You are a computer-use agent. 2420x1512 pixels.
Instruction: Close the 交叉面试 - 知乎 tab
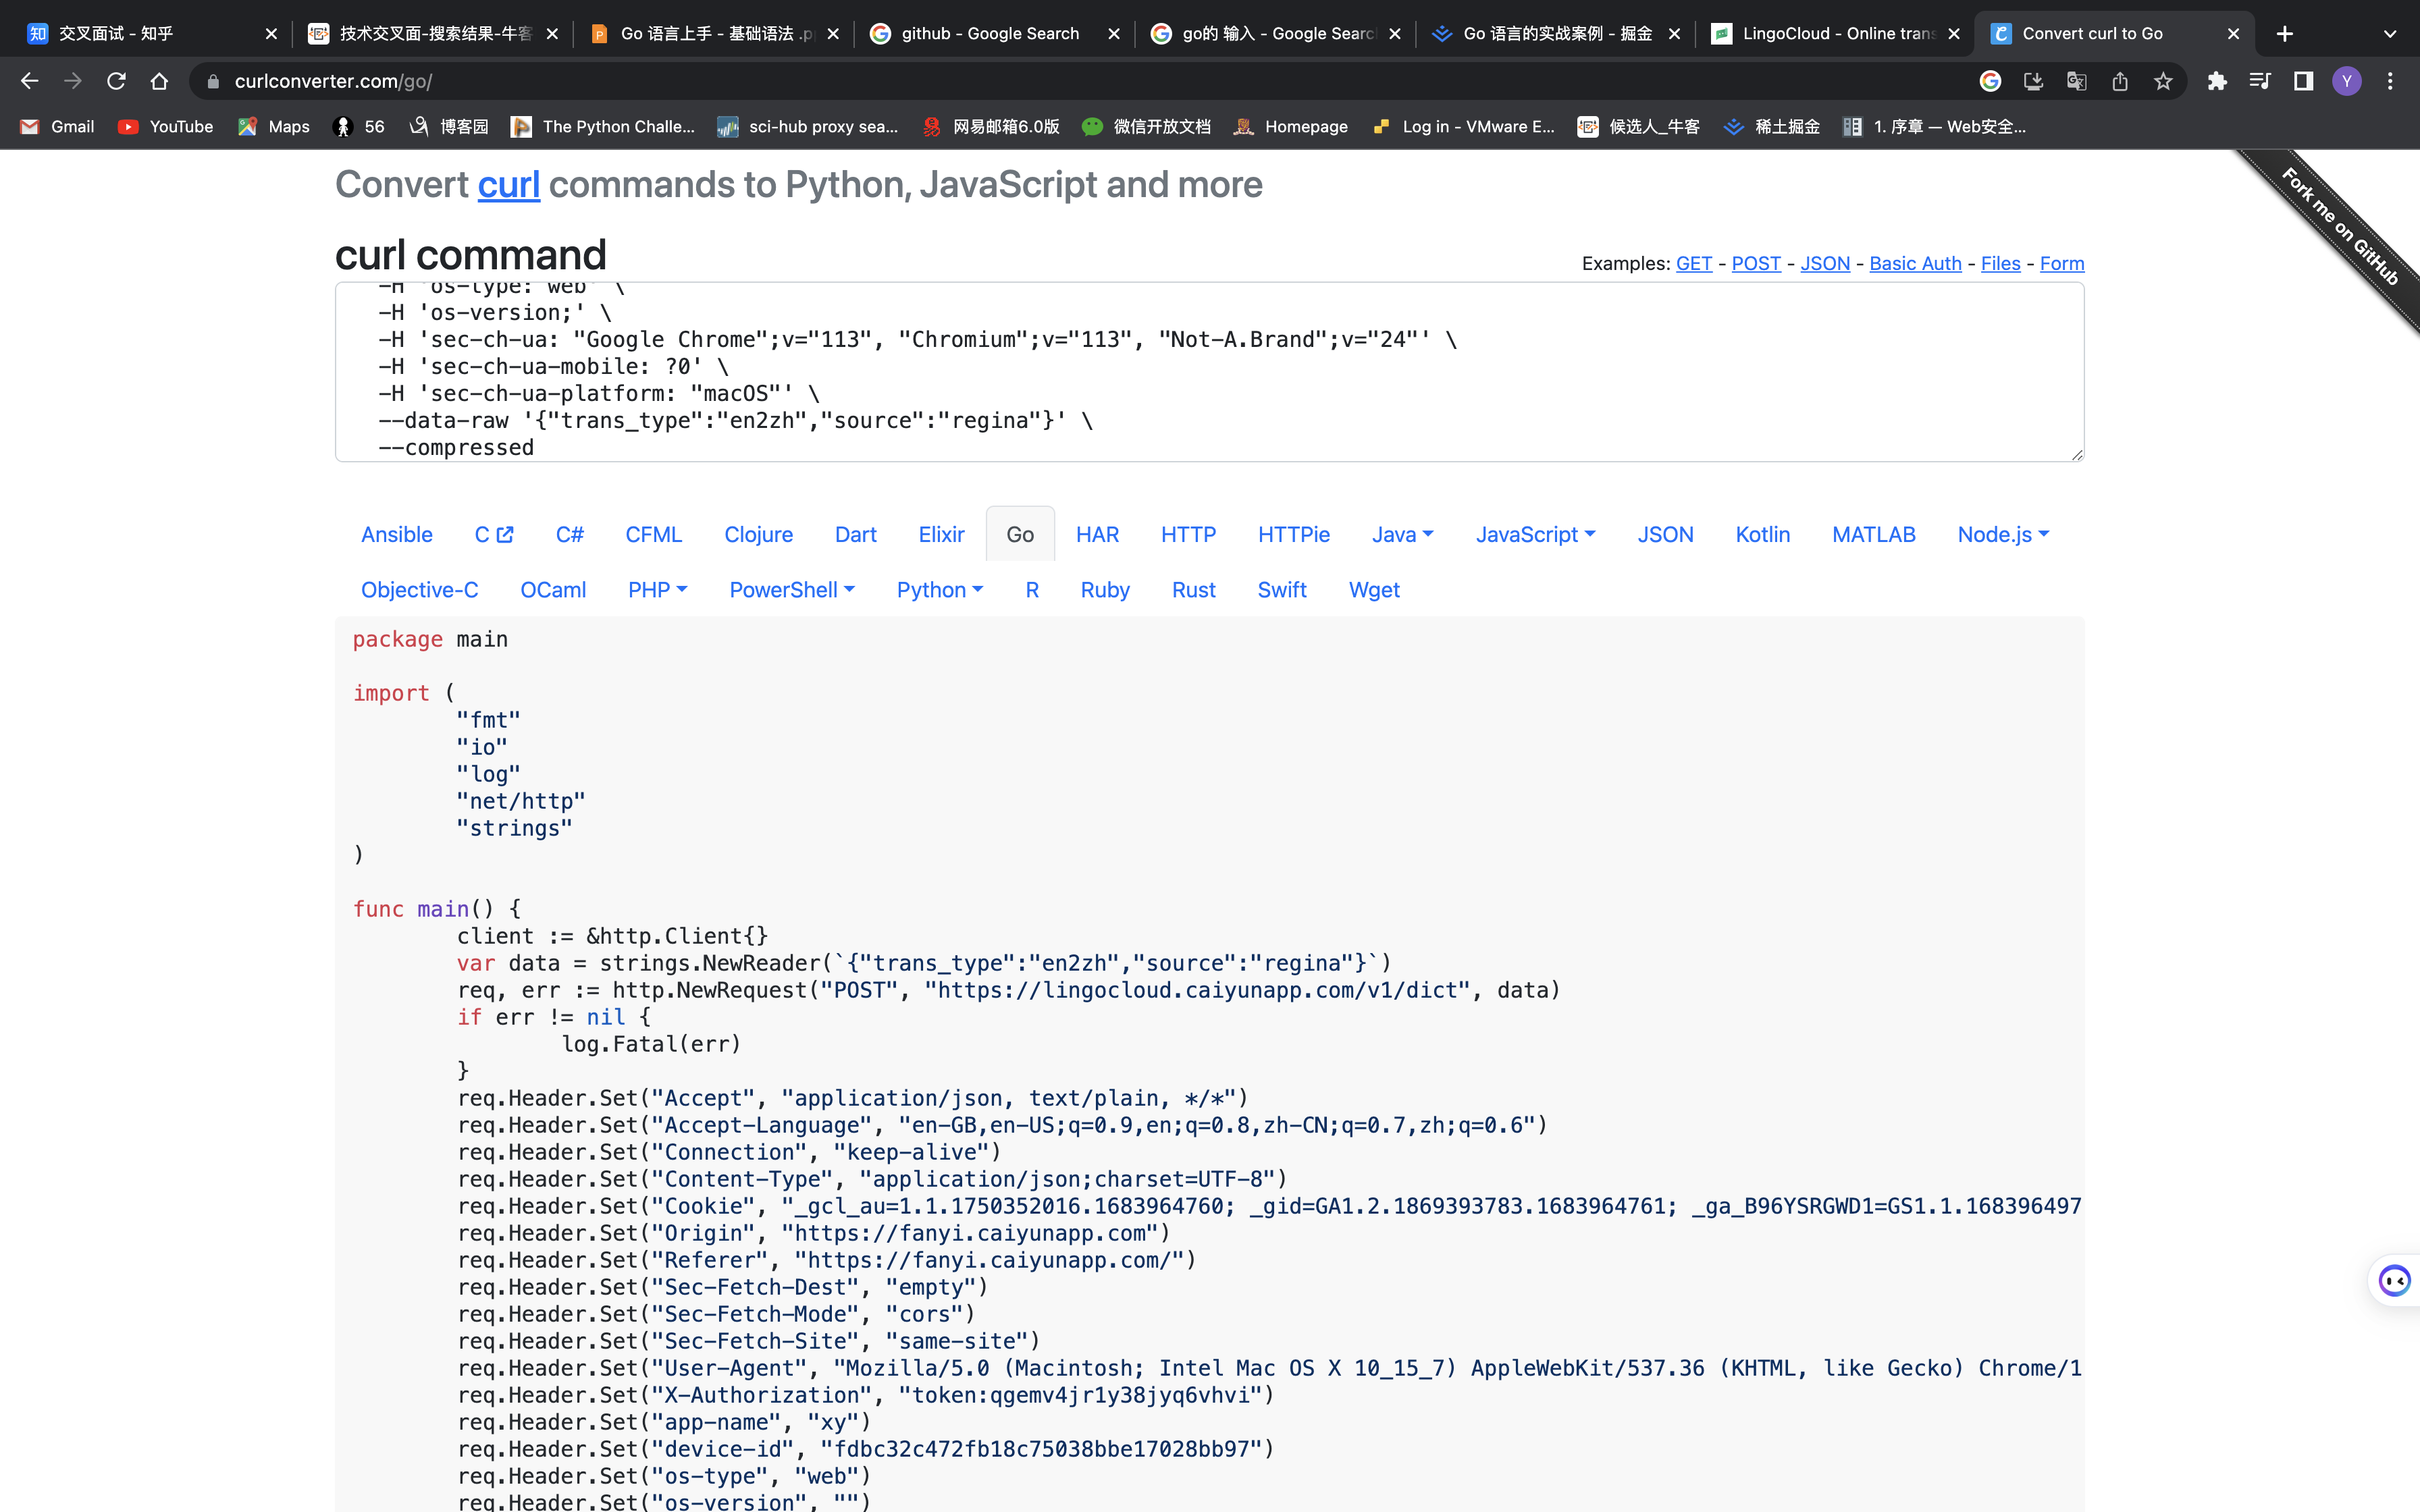coord(271,34)
